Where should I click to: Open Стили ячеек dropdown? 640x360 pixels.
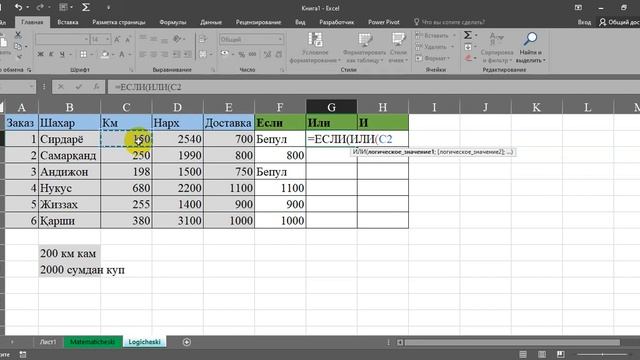pyautogui.click(x=398, y=48)
